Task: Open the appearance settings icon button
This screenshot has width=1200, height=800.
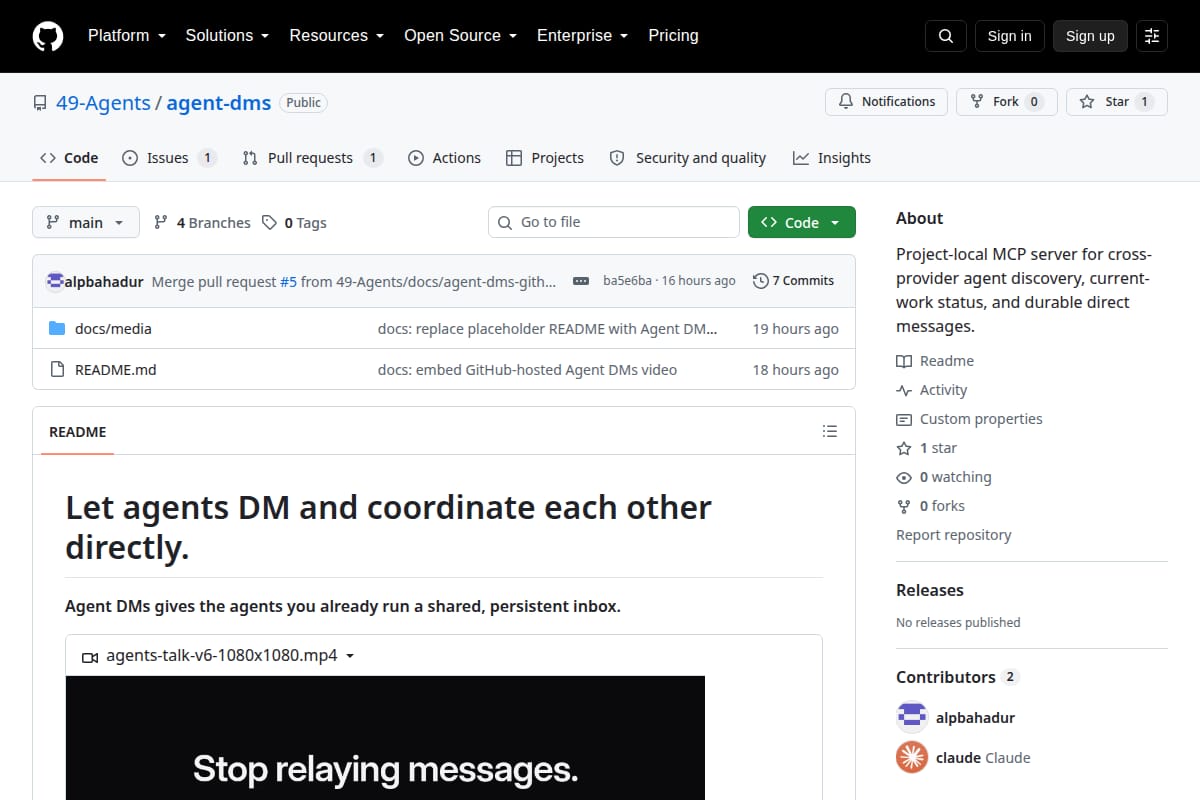Action: click(x=1152, y=36)
